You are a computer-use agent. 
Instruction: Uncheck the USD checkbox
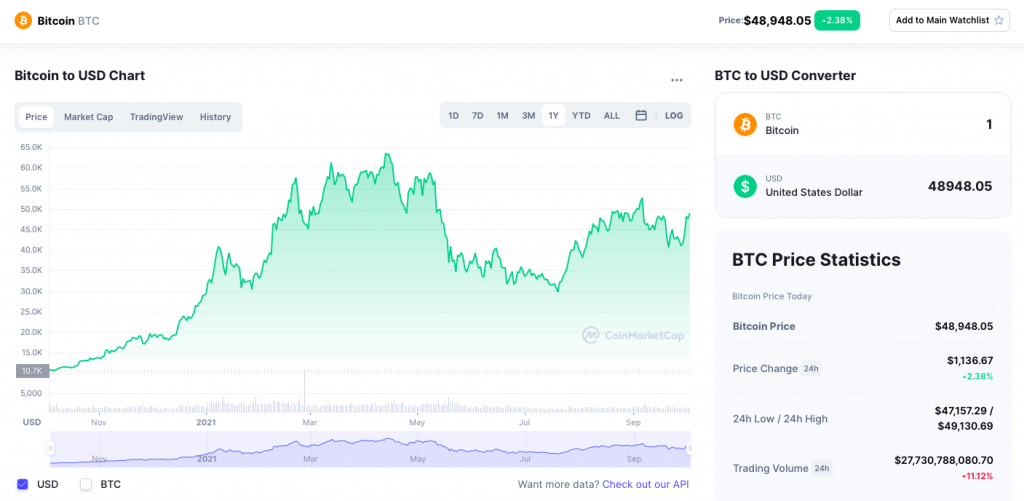(23, 484)
